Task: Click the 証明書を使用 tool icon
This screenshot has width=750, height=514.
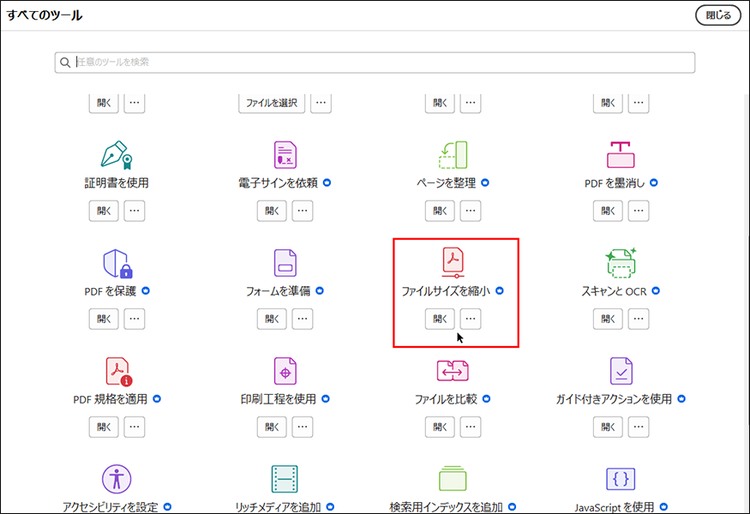Action: [117, 155]
